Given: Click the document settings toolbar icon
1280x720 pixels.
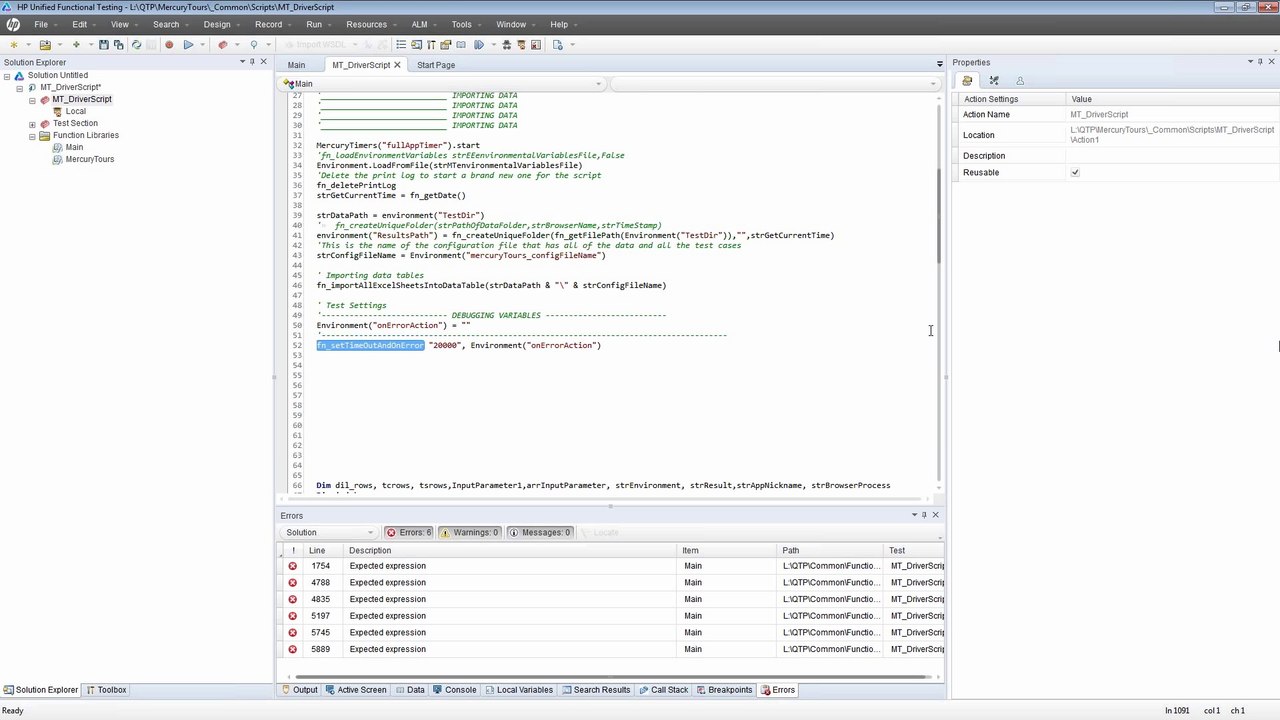Looking at the screenshot, I should (x=558, y=45).
